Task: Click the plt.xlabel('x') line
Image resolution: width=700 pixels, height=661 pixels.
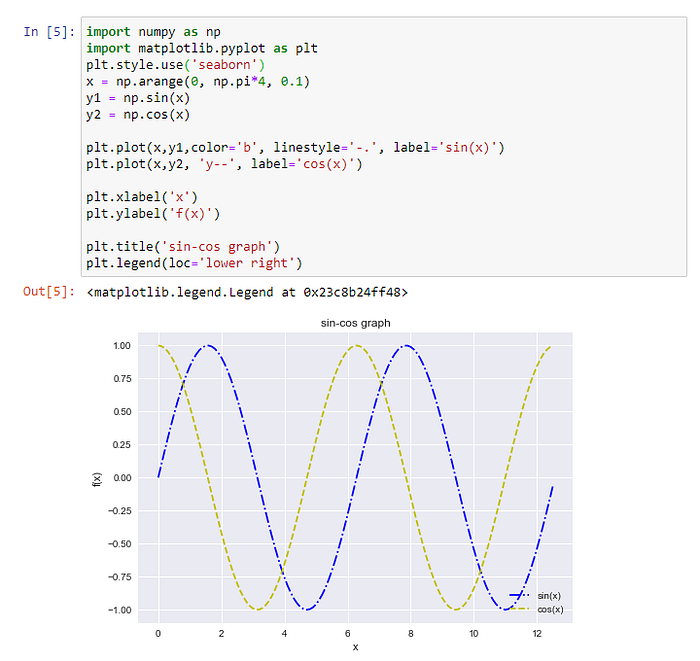Action: (x=142, y=197)
